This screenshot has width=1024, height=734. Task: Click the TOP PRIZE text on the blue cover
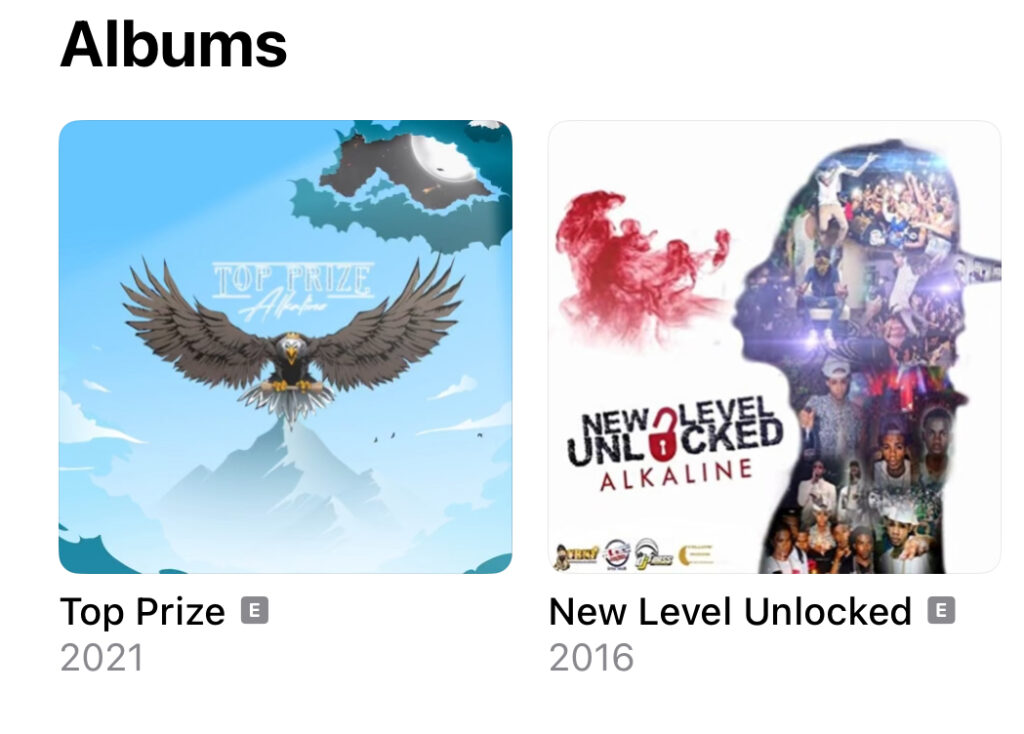click(x=293, y=279)
